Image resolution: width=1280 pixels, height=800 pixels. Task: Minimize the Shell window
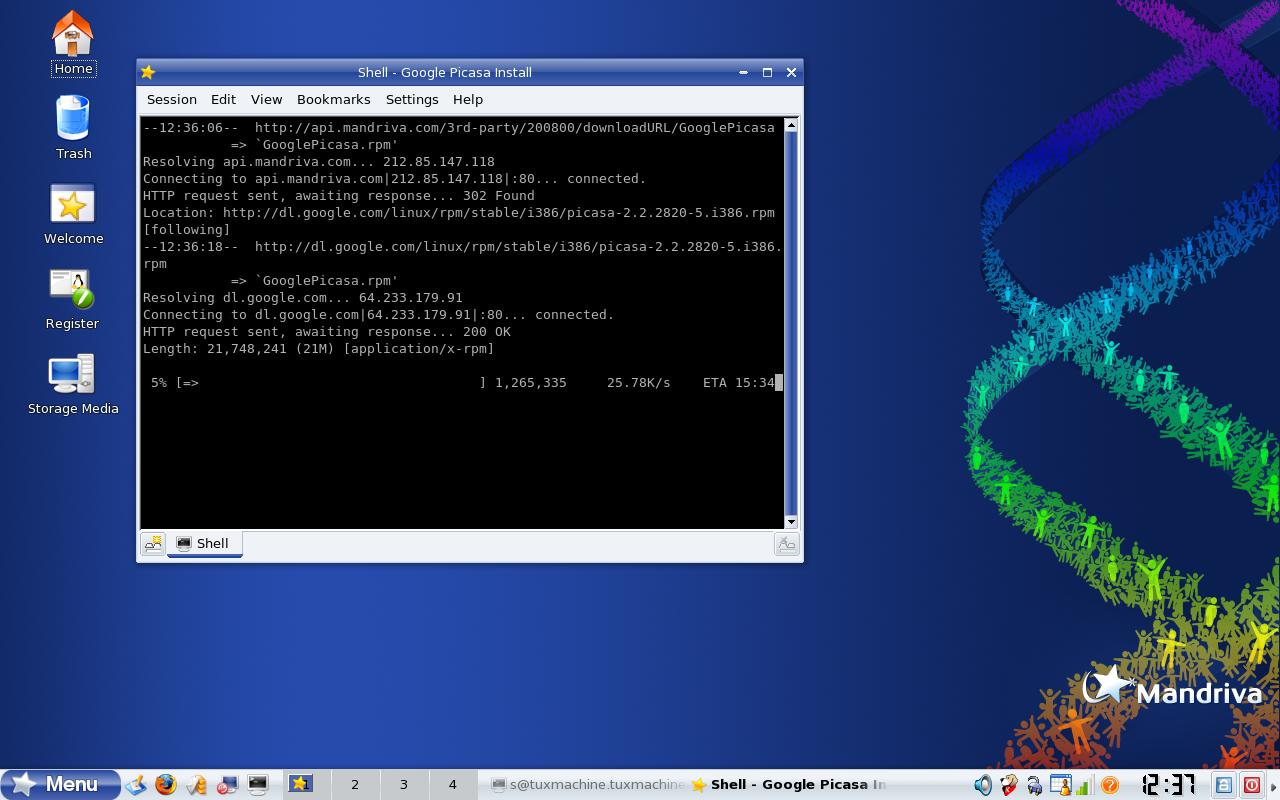(743, 72)
